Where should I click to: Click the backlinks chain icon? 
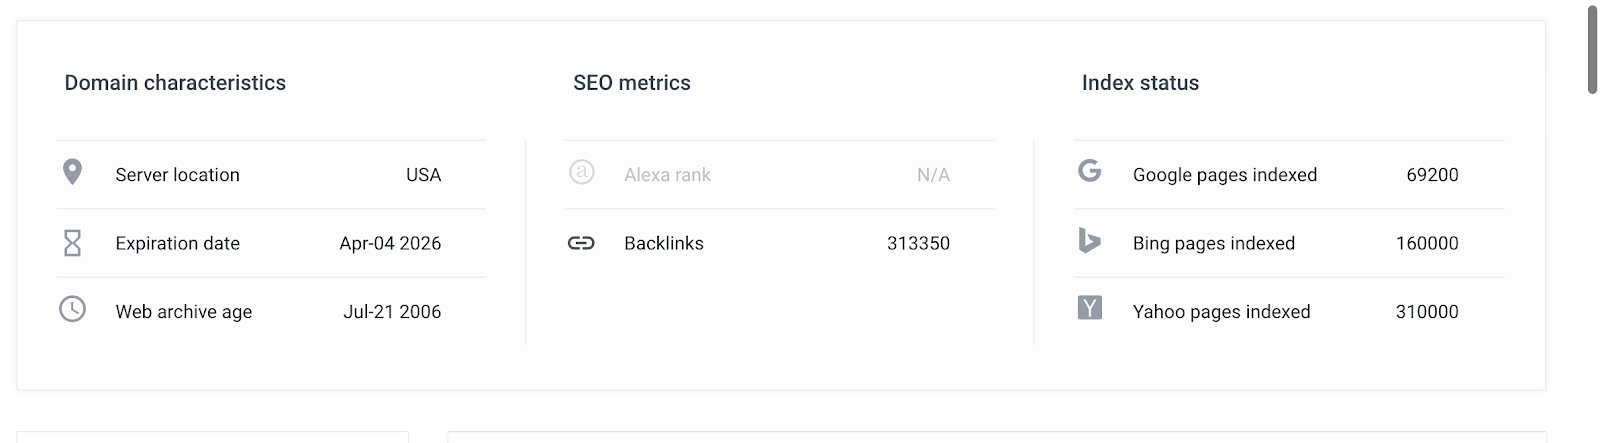point(581,243)
